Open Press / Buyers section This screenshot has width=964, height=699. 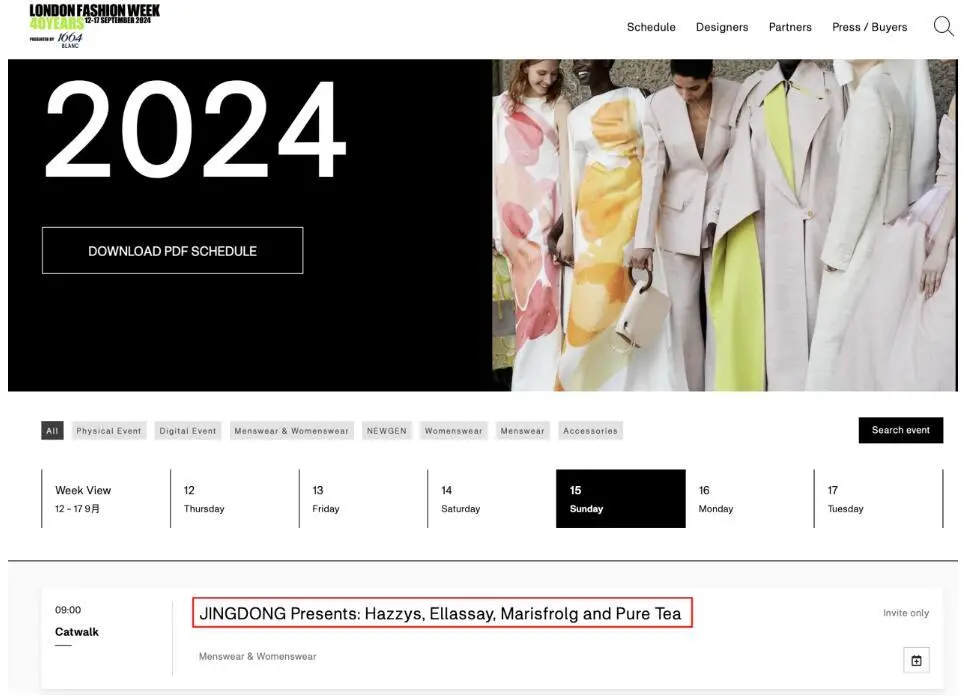[869, 27]
